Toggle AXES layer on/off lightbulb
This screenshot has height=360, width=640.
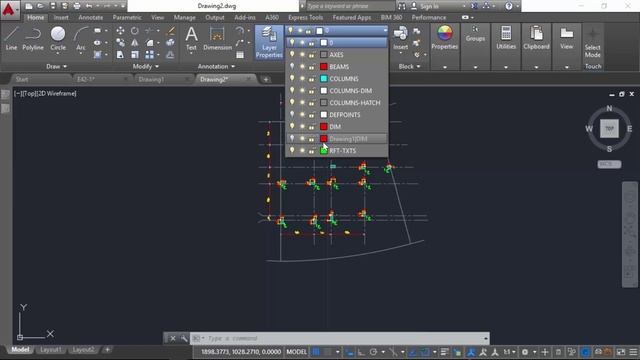coord(292,54)
